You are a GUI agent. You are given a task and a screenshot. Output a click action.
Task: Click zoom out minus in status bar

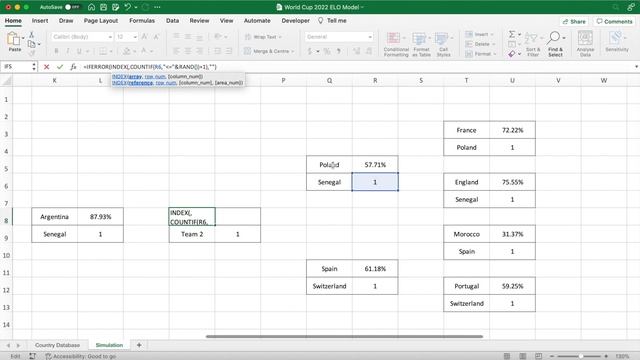click(x=552, y=356)
